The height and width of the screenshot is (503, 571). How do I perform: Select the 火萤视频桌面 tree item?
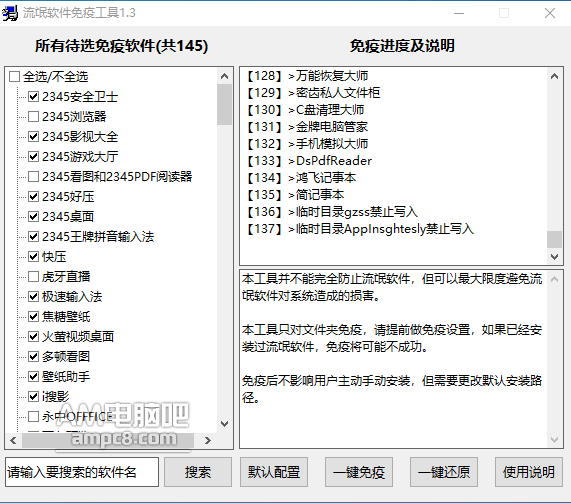78,337
